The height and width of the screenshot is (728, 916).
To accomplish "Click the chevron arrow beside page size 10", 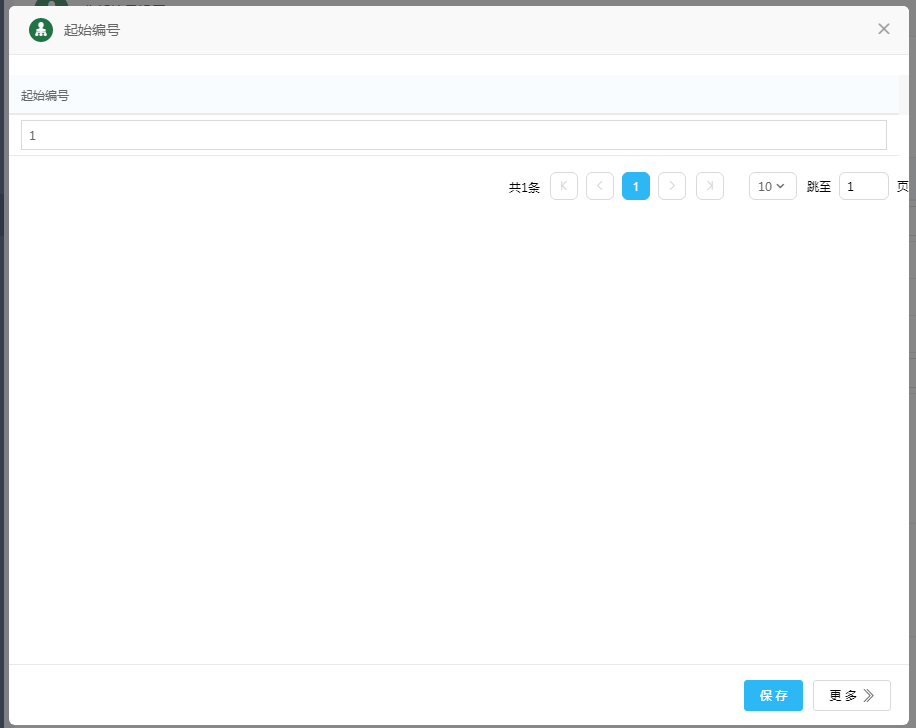I will point(781,186).
